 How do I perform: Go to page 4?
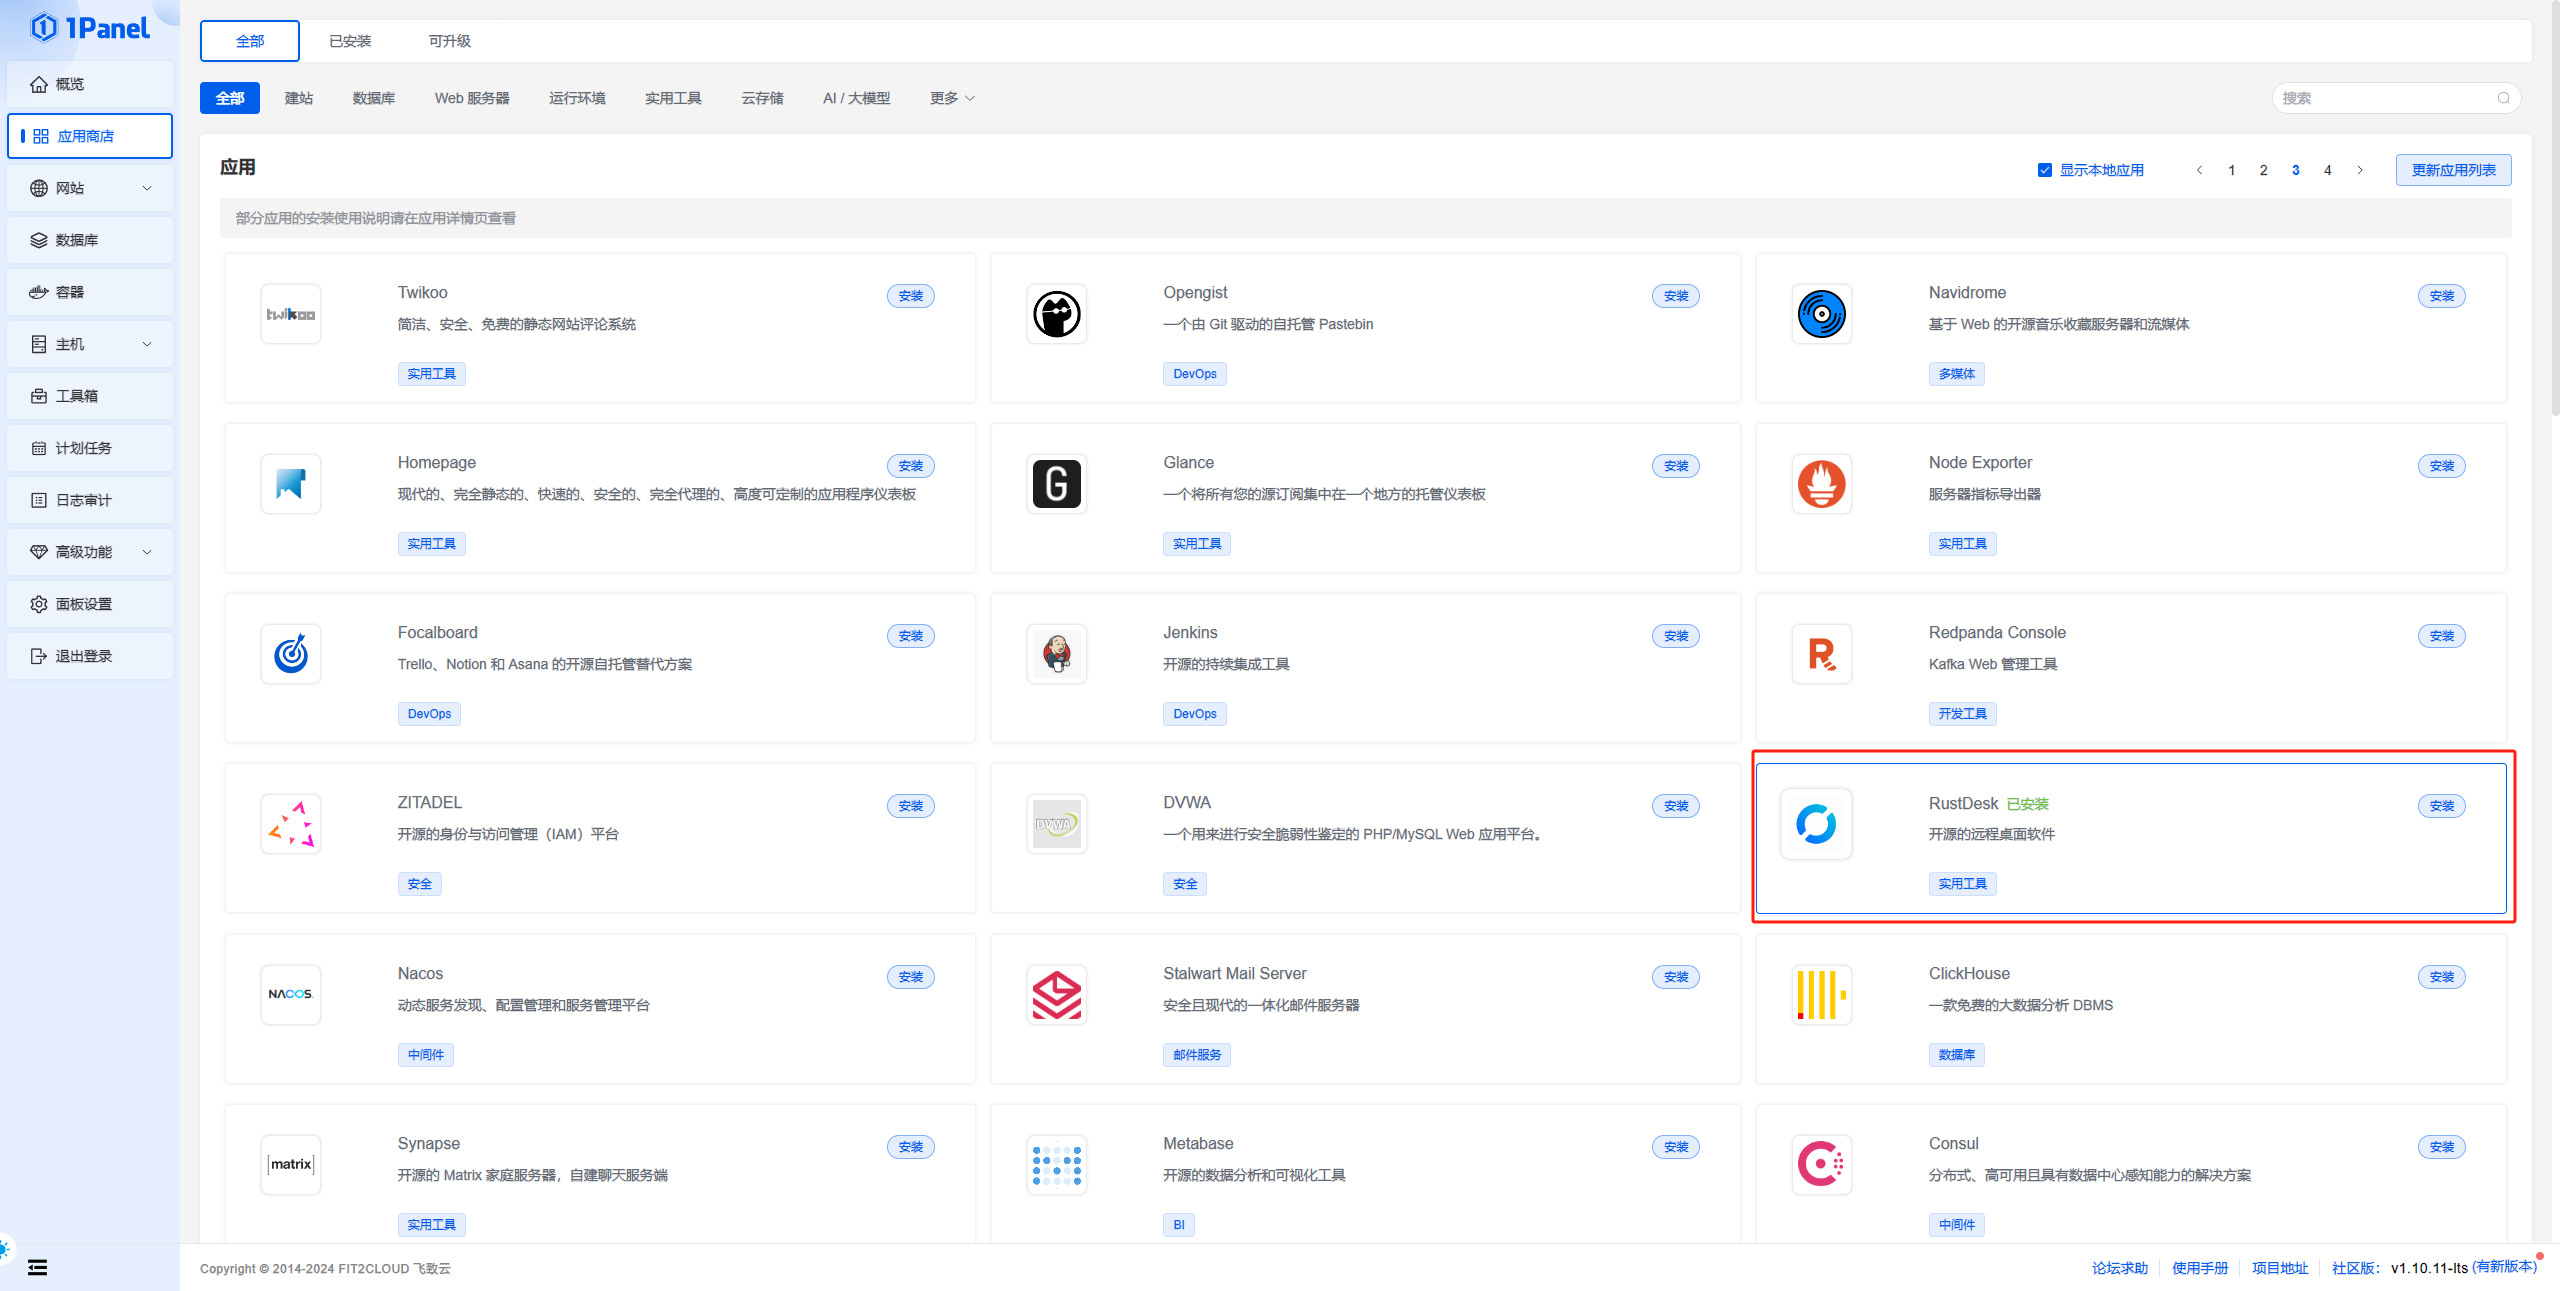coord(2328,170)
